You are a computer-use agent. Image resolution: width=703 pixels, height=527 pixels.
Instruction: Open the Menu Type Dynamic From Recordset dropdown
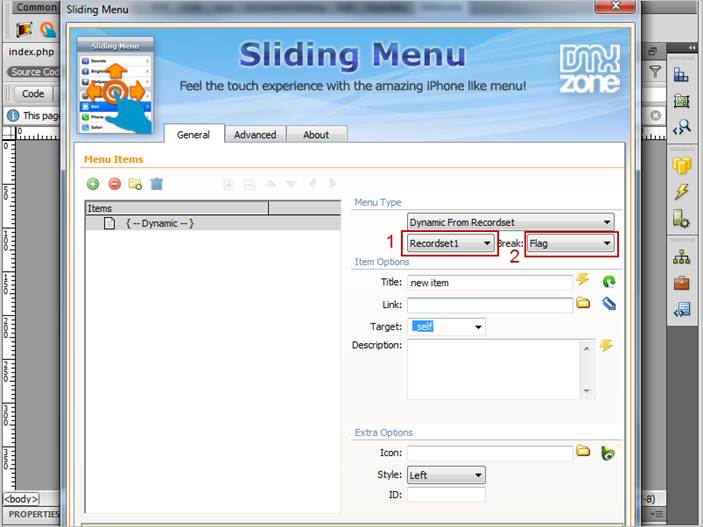pyautogui.click(x=510, y=222)
